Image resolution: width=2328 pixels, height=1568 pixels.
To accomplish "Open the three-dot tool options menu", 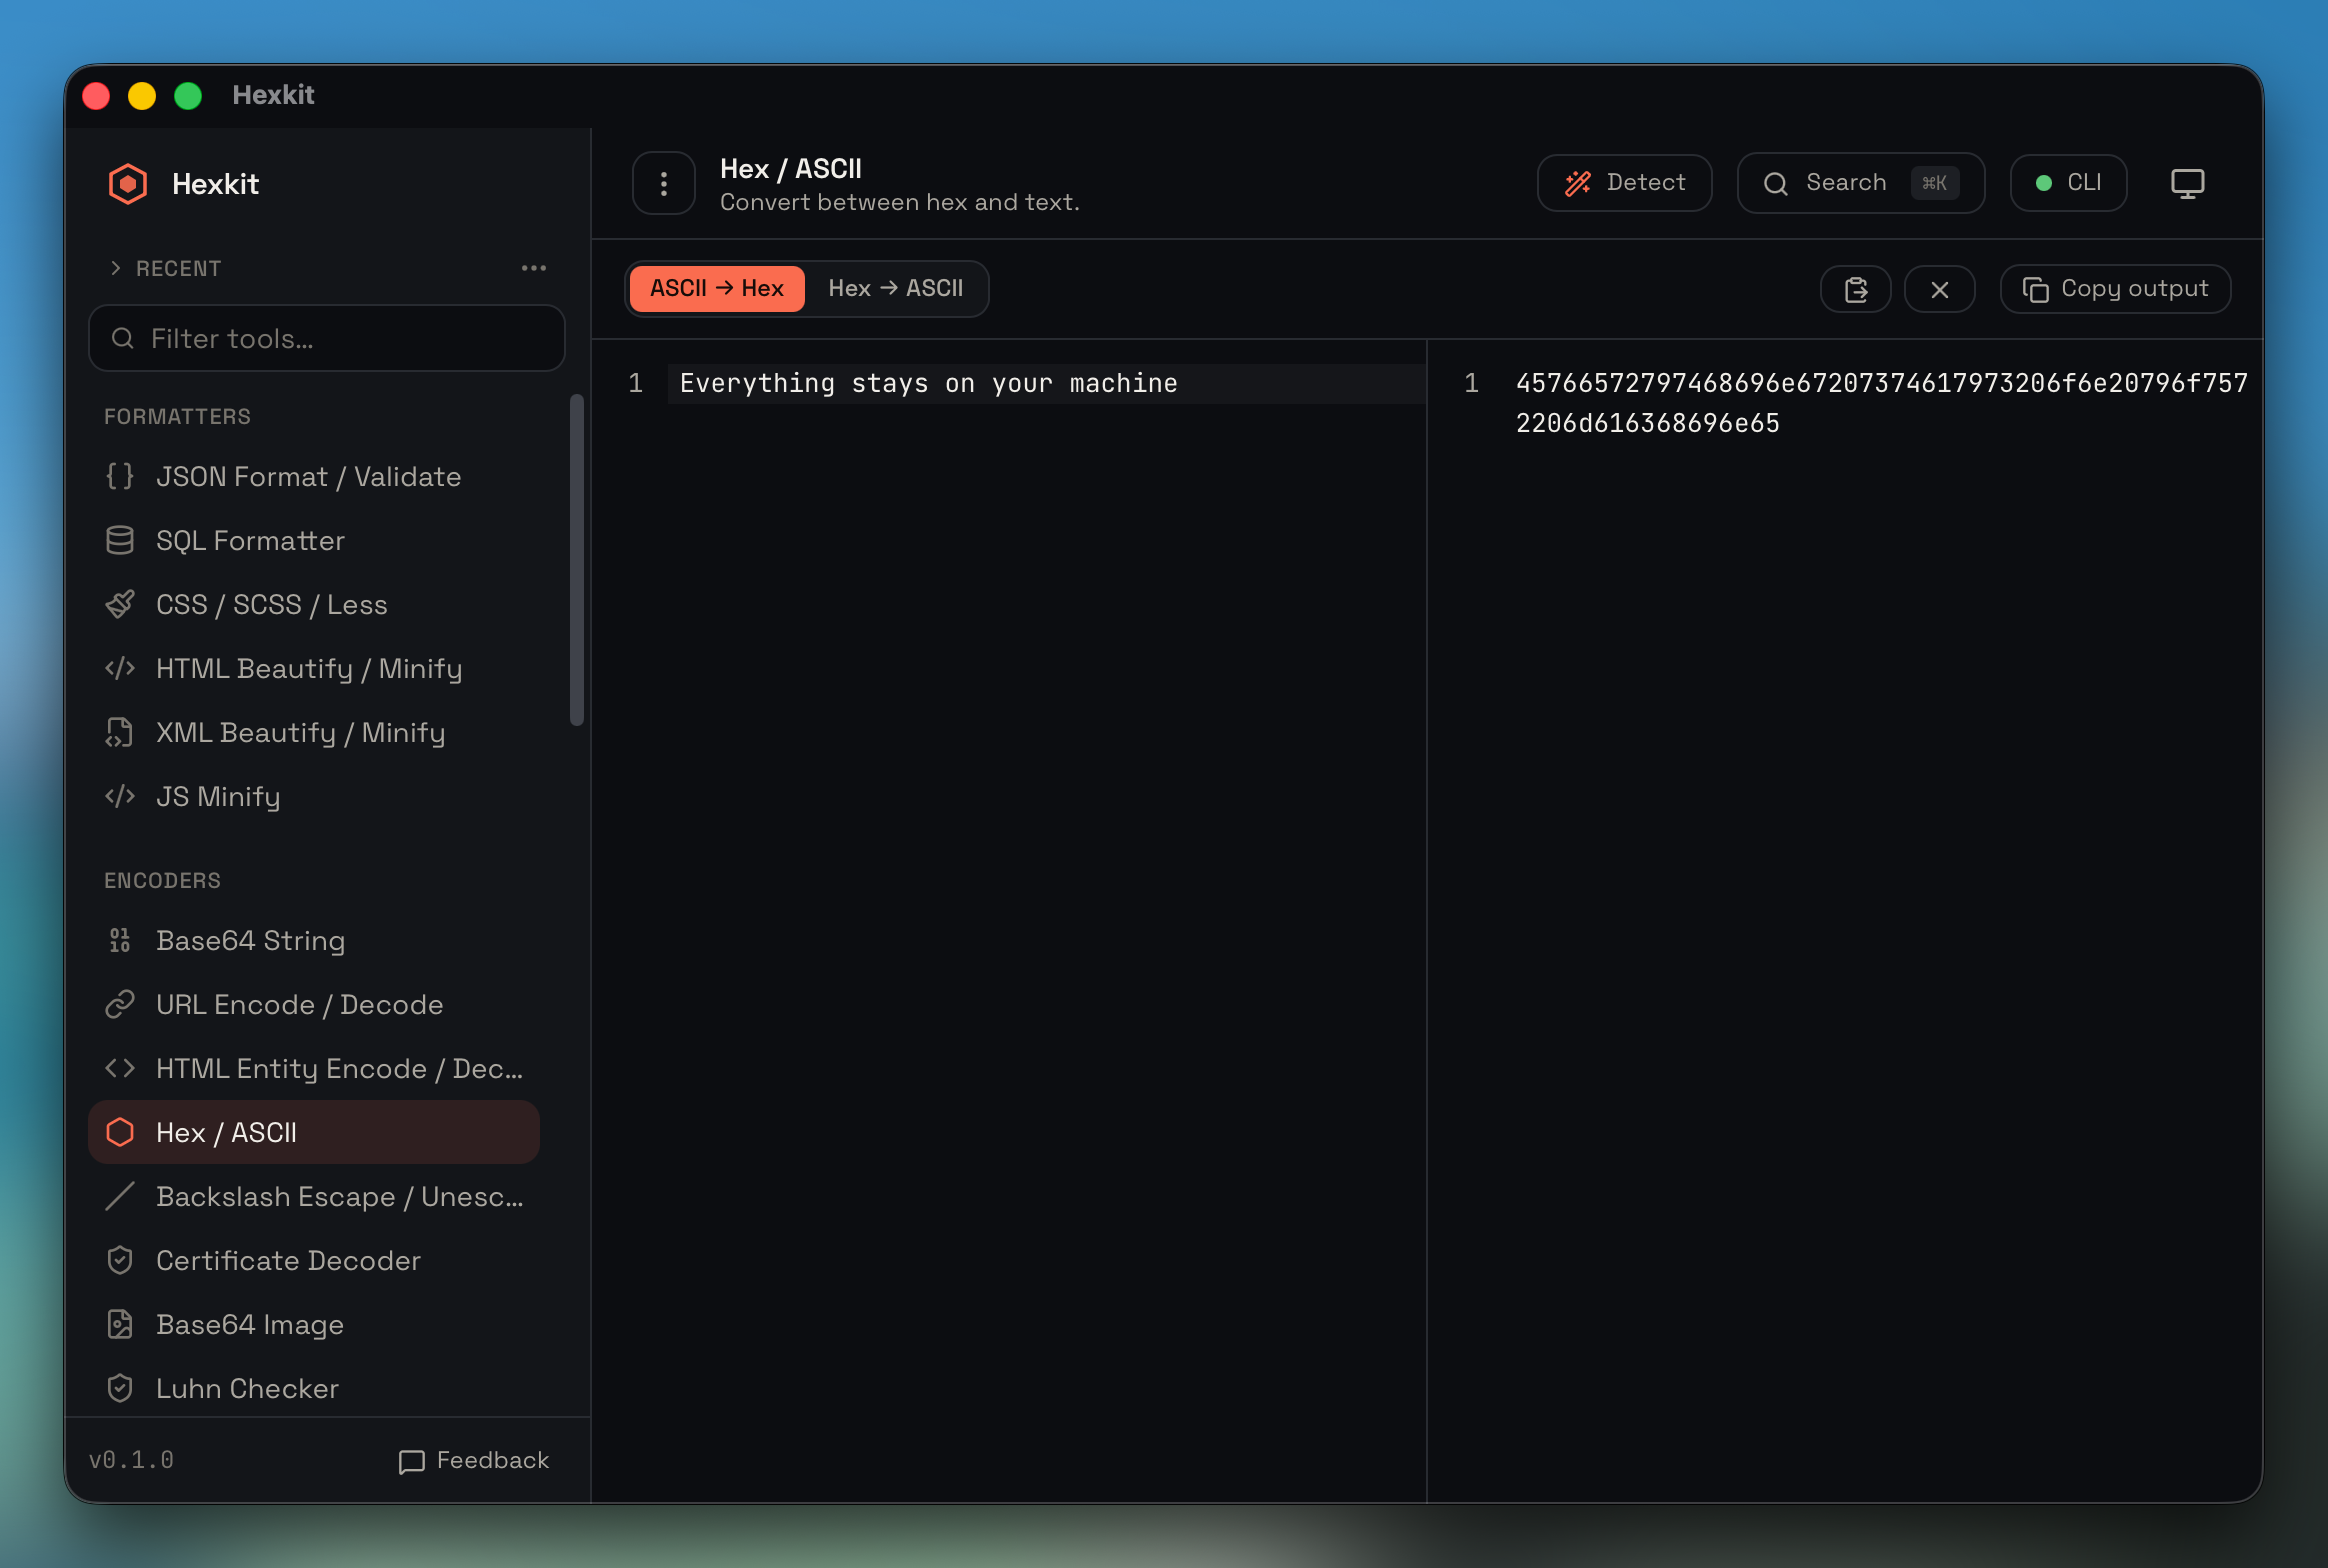I will coord(663,183).
